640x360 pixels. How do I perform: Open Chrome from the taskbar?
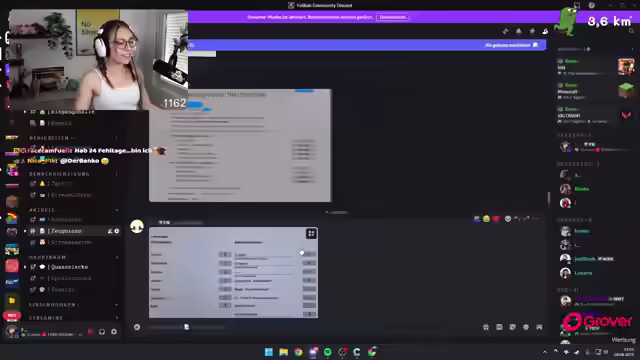point(298,352)
